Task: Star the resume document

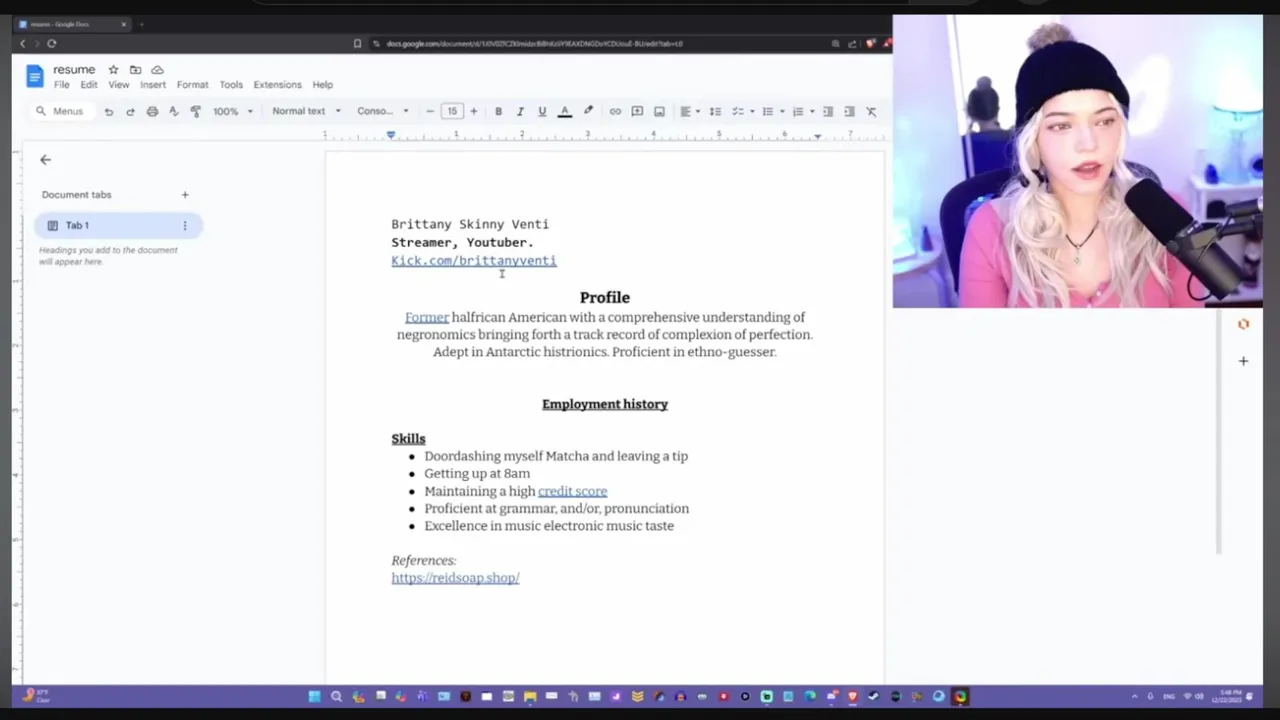Action: pyautogui.click(x=113, y=70)
